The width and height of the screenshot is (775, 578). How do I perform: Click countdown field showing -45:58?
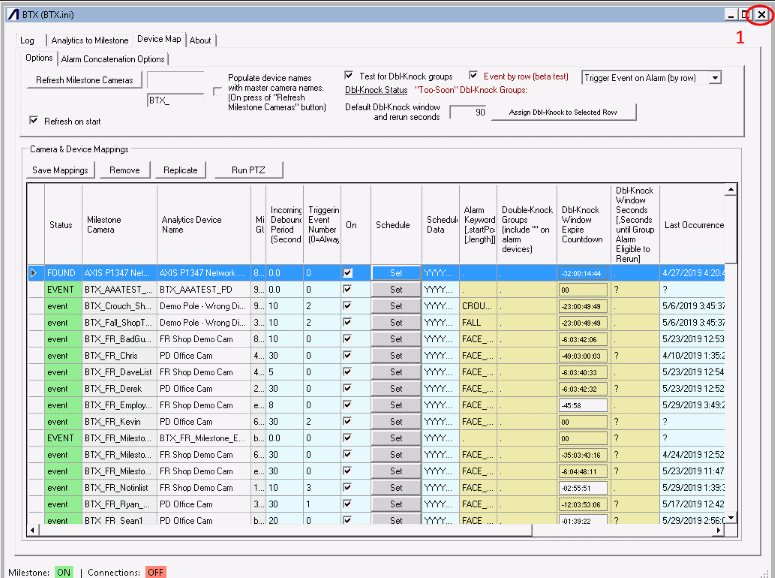tap(583, 405)
